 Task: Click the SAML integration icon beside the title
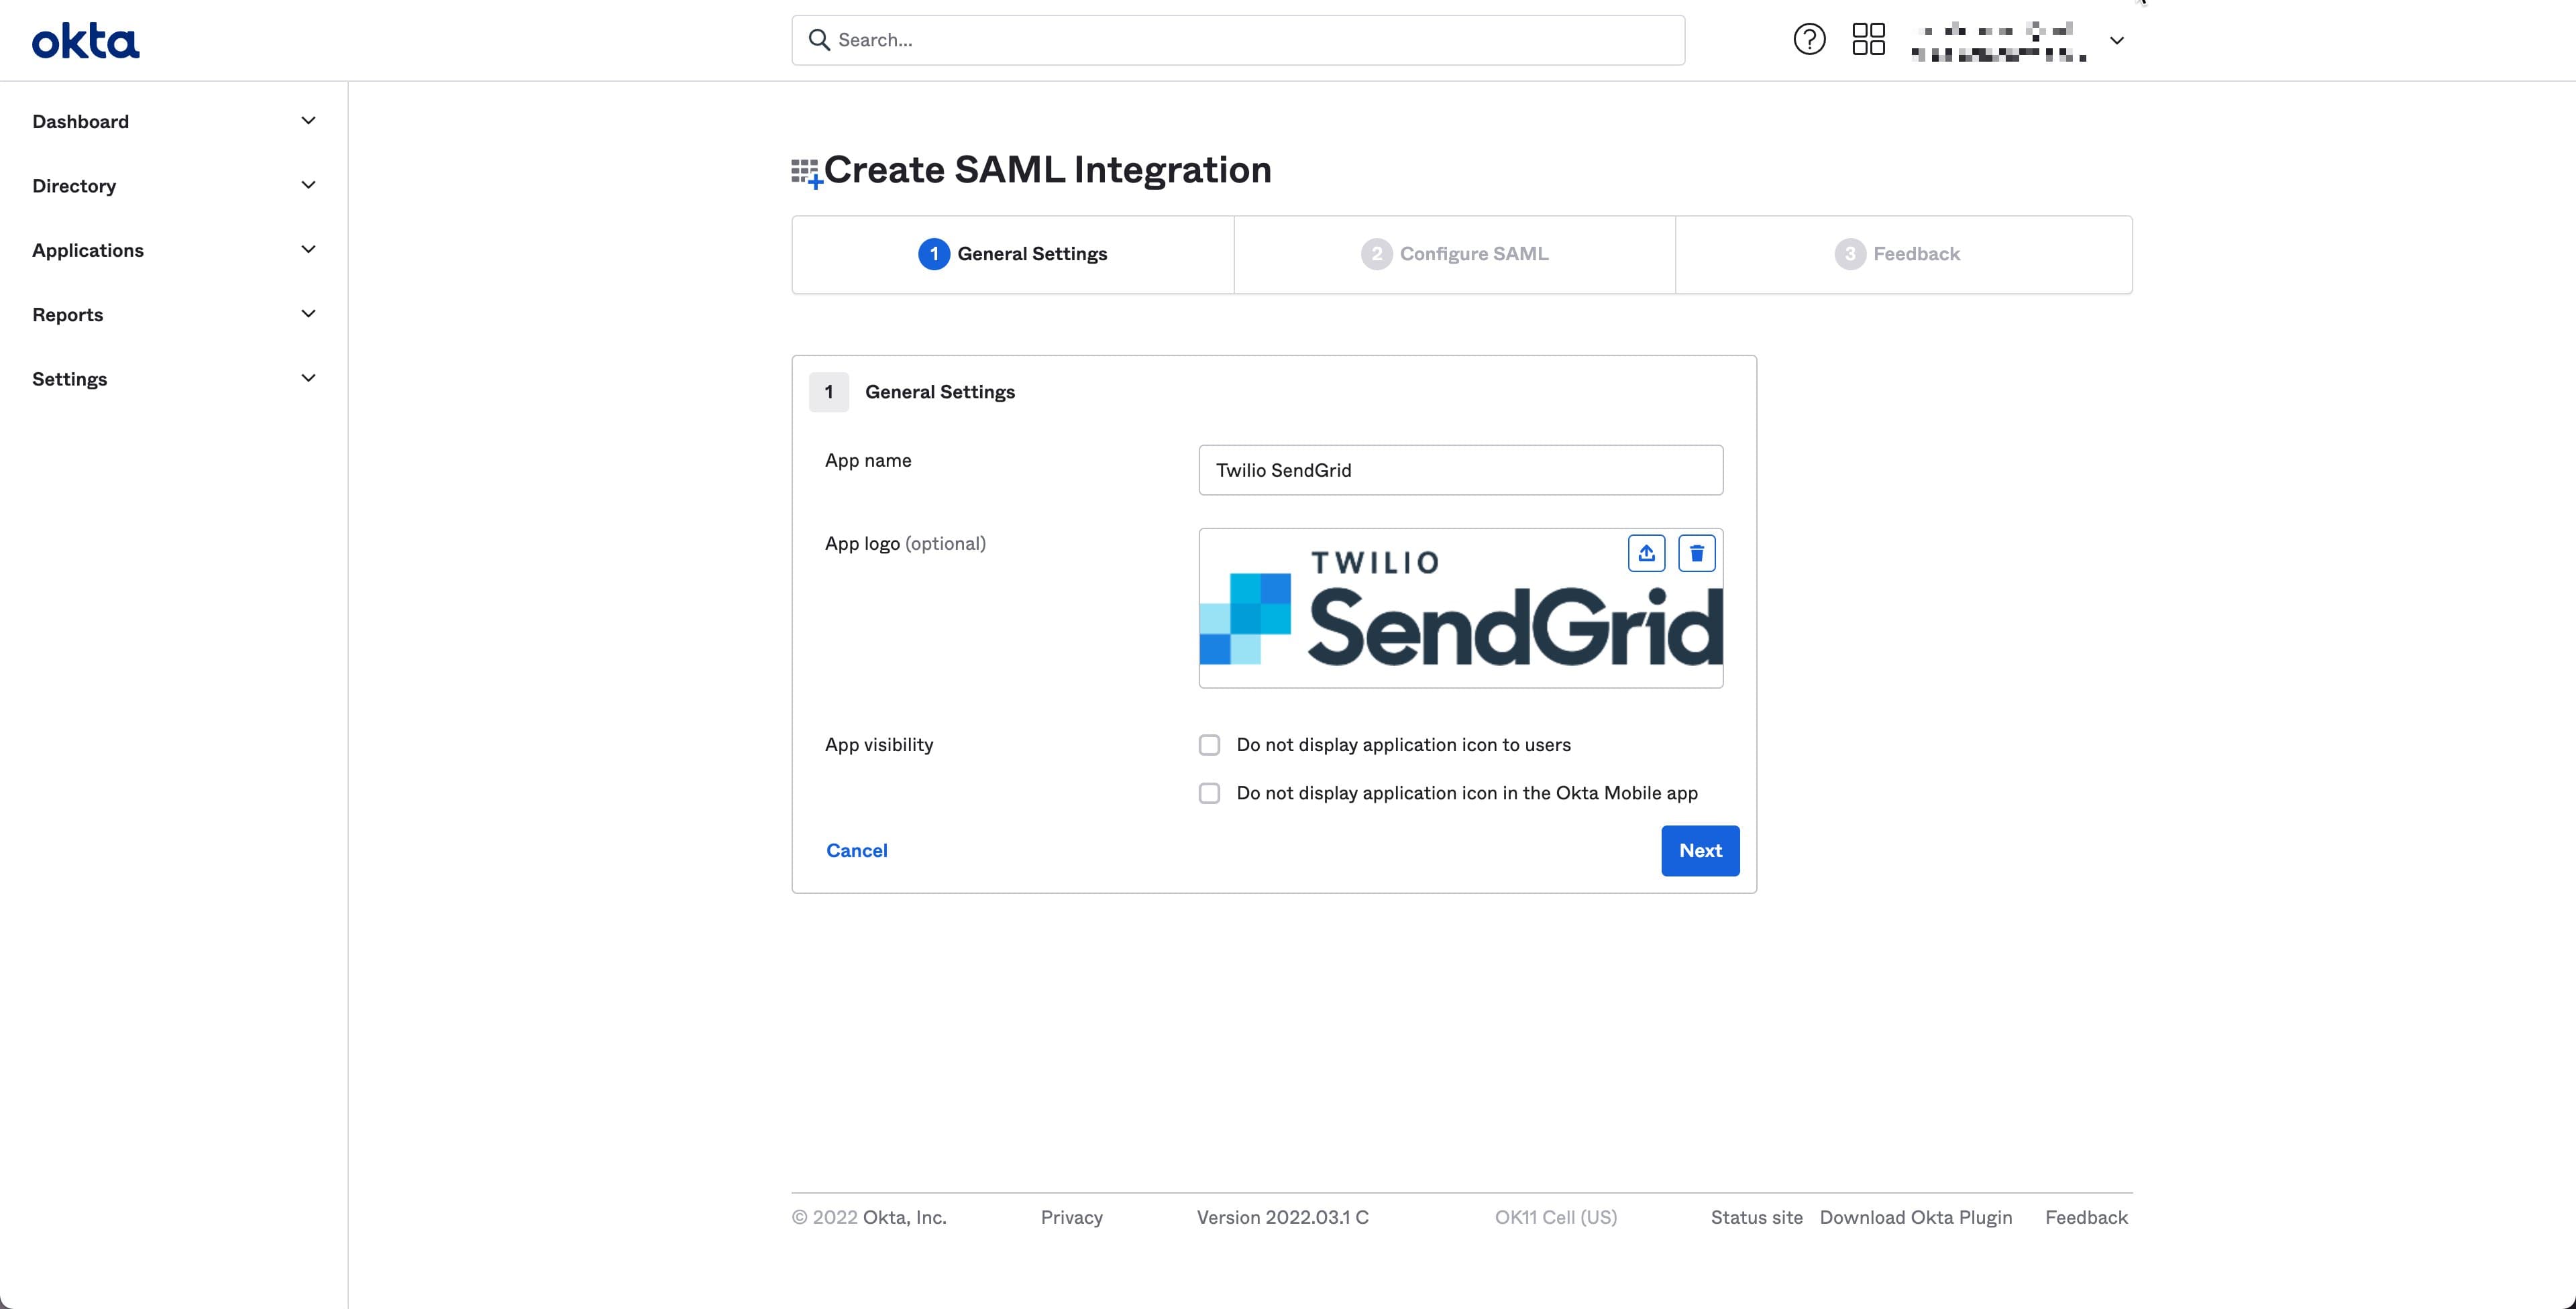(x=806, y=170)
